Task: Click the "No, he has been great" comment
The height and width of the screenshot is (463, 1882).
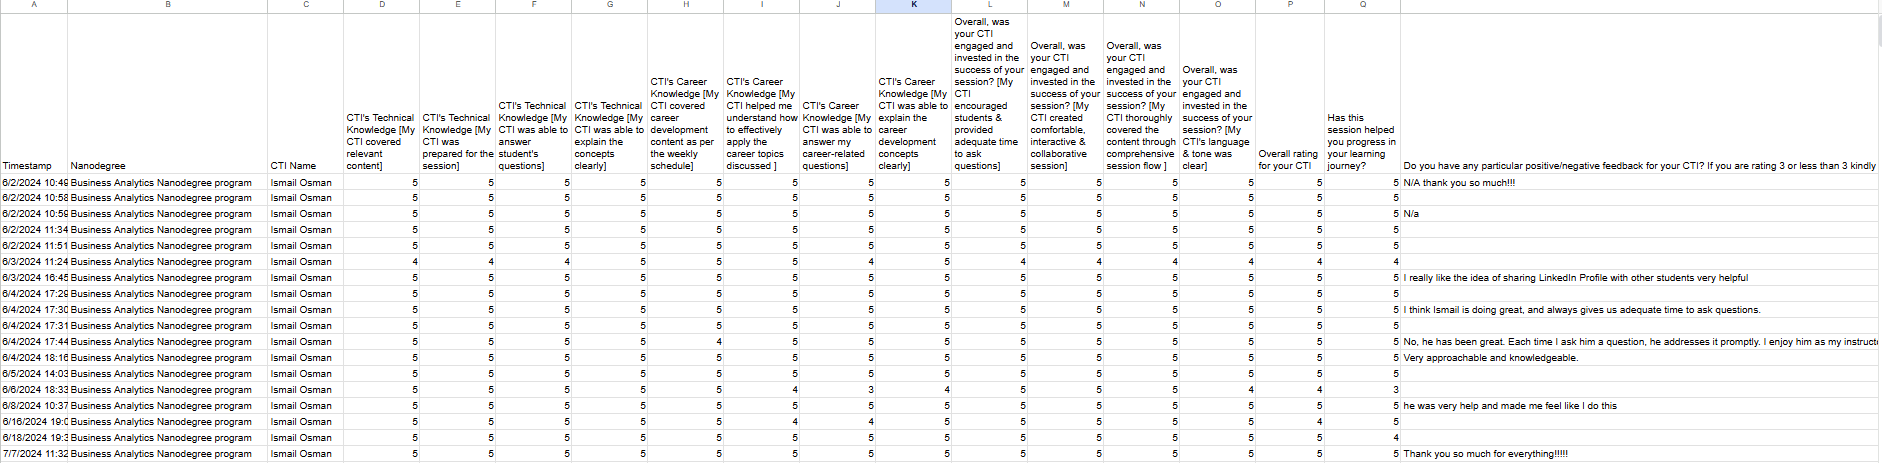Action: coord(1640,342)
